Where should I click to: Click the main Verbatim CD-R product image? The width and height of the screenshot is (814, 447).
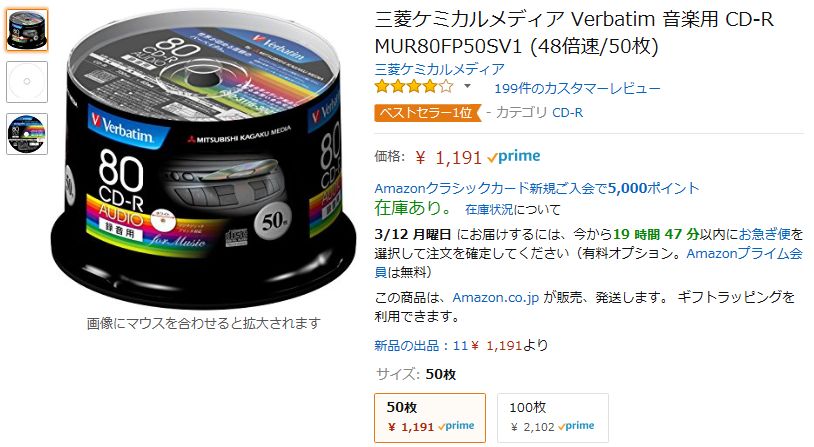tap(204, 158)
